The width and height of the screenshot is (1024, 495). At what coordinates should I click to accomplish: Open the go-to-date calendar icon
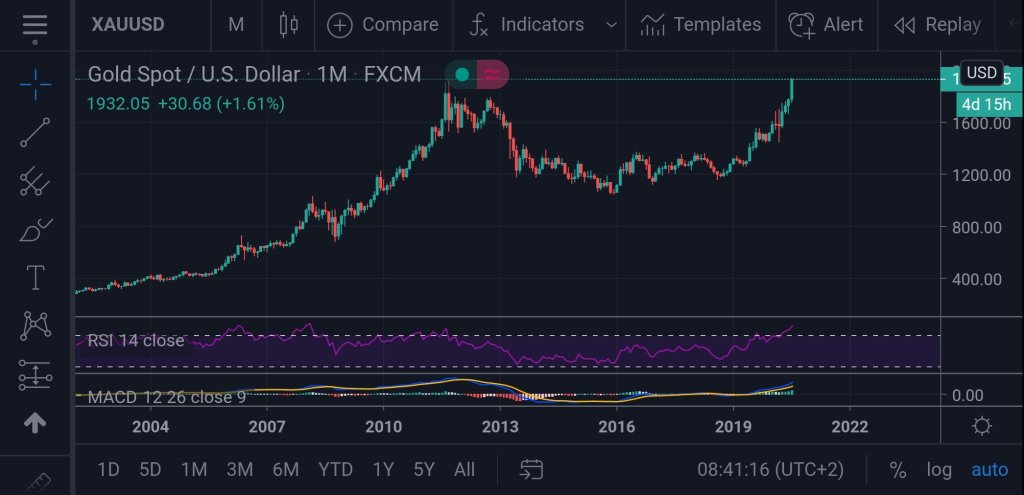[531, 469]
